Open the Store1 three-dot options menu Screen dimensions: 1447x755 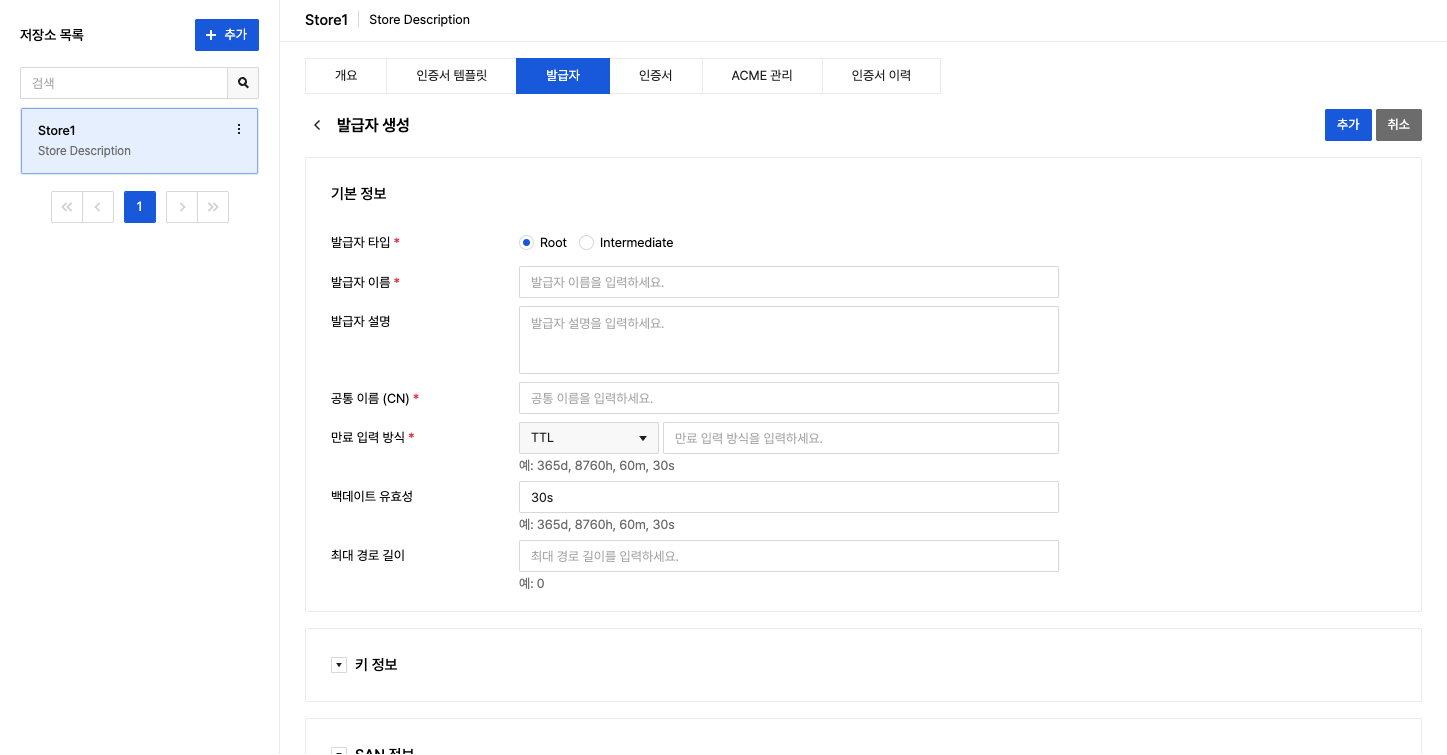[238, 129]
